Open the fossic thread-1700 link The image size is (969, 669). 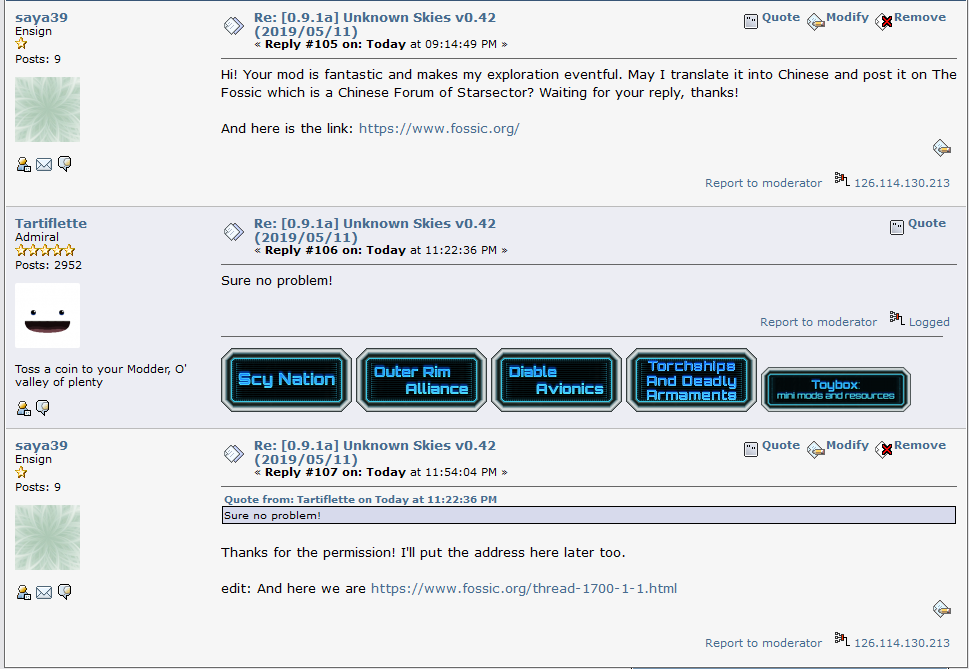pos(523,589)
